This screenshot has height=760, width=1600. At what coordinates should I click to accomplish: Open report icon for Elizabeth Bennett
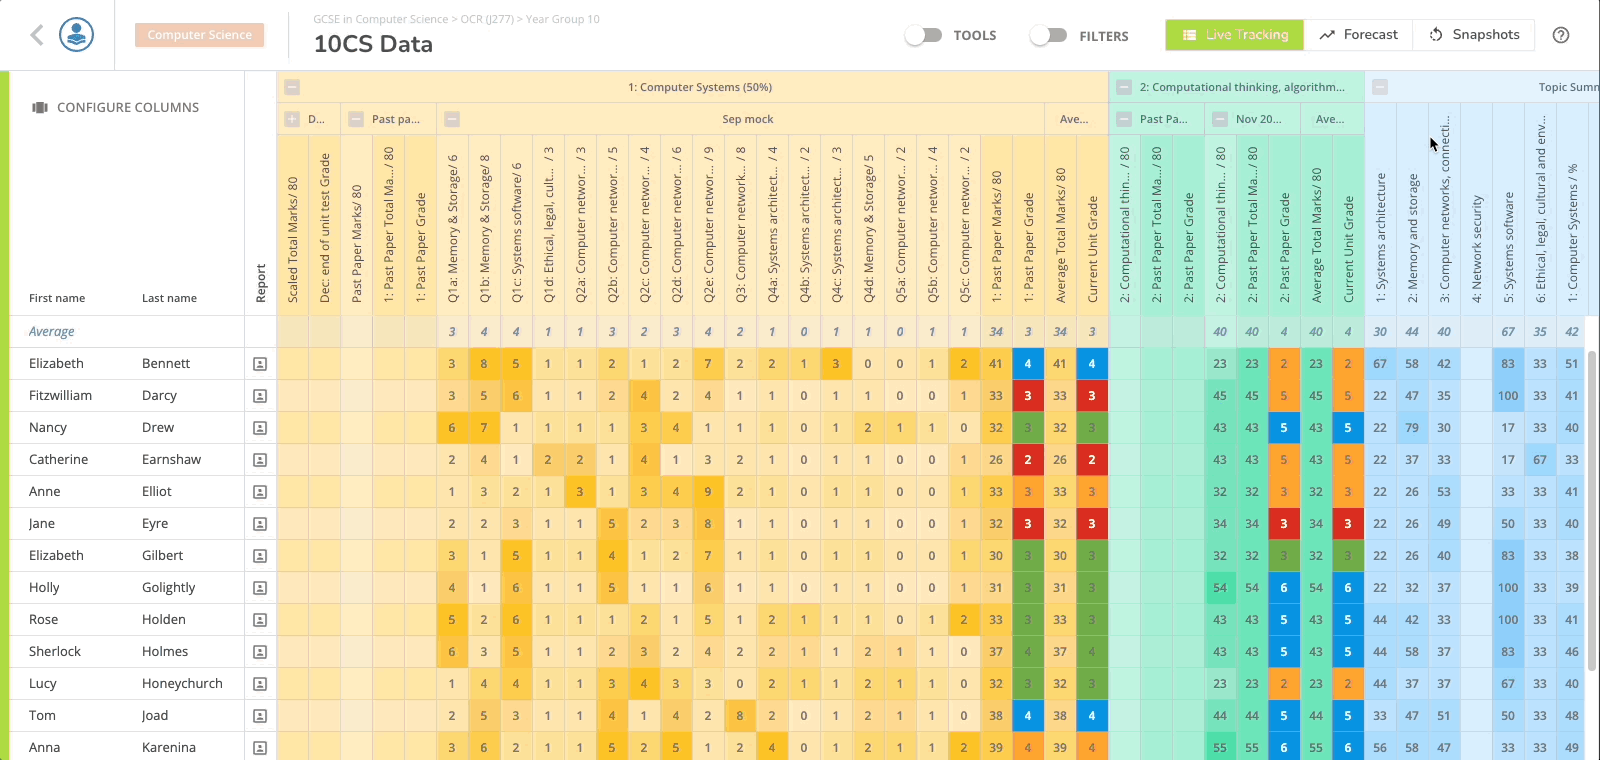point(260,364)
